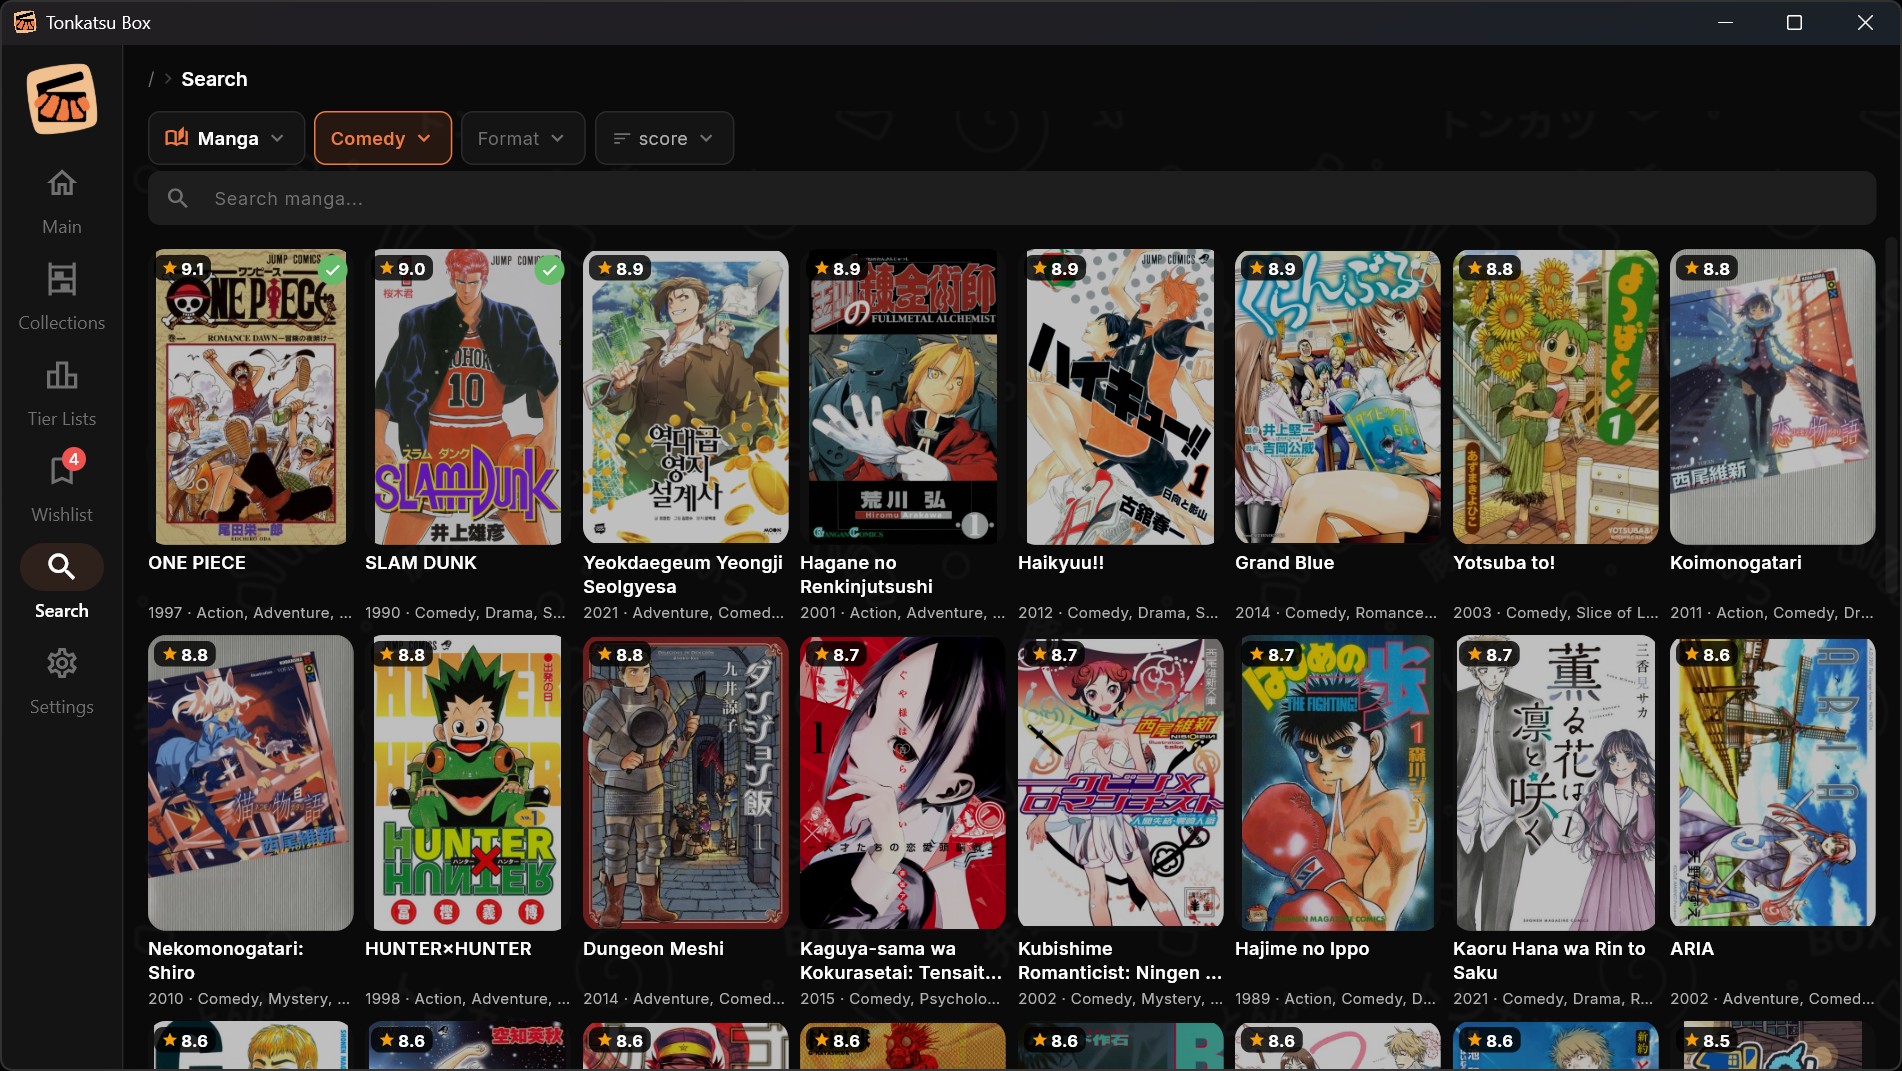Select Search in the breadcrumb trail
This screenshot has width=1902, height=1071.
pos(213,79)
